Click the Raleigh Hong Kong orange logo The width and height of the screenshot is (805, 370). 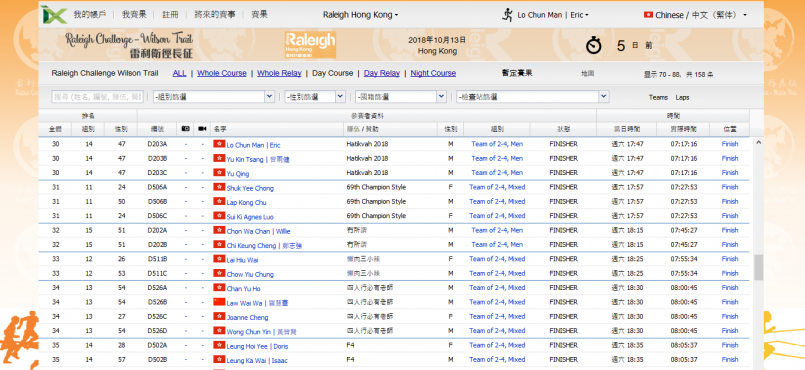click(x=310, y=45)
